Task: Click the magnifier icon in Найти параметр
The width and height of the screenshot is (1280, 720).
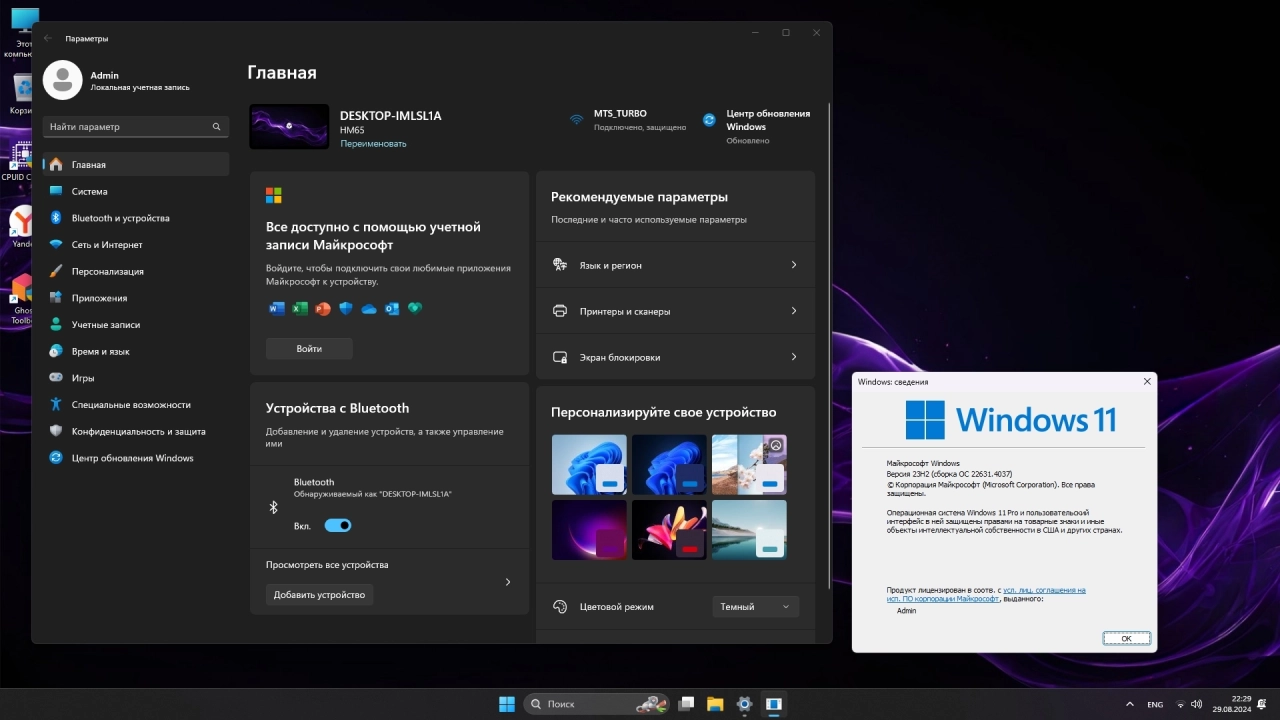Action: pos(216,127)
